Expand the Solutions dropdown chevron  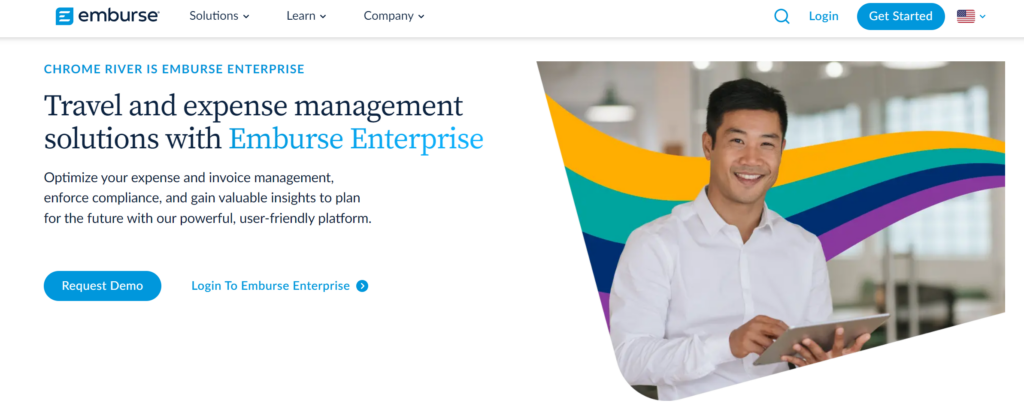[246, 17]
